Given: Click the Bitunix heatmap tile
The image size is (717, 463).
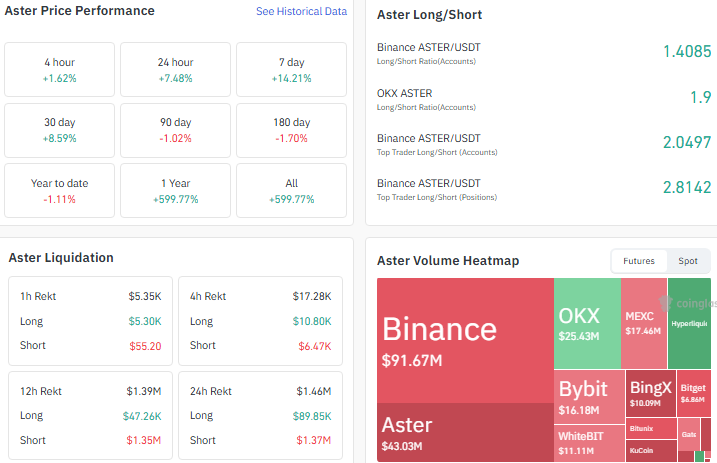Looking at the screenshot, I should click(651, 428).
